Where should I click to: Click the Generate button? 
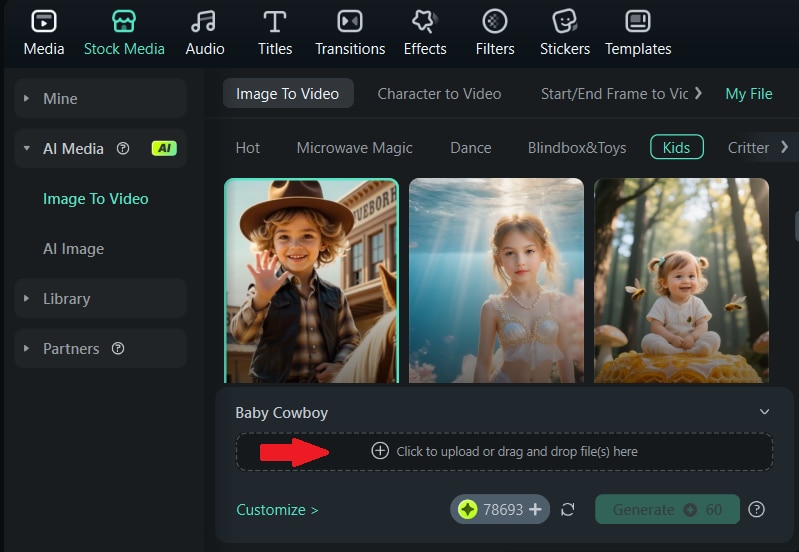click(x=667, y=509)
